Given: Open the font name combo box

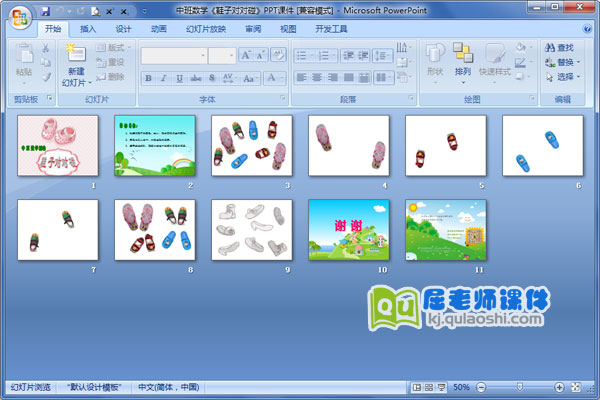Looking at the screenshot, I should click(174, 56).
